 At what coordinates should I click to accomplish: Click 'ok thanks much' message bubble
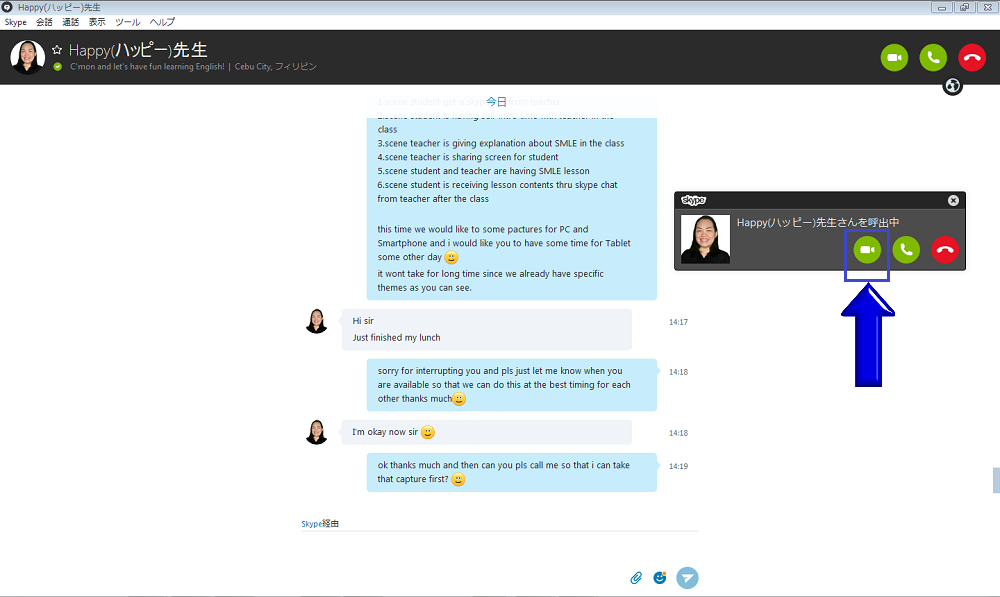pos(511,472)
